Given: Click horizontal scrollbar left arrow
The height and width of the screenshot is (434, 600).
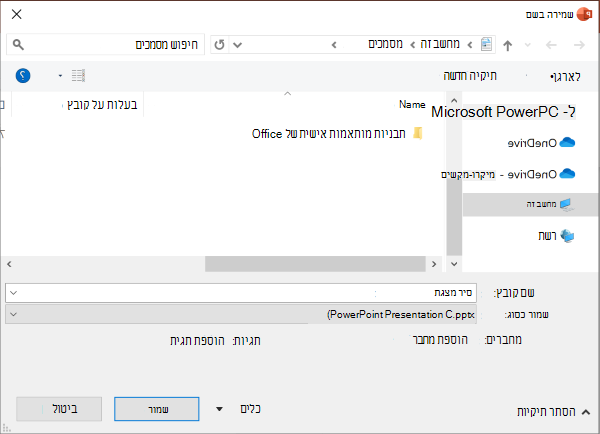Looking at the screenshot, I should tap(9, 264).
